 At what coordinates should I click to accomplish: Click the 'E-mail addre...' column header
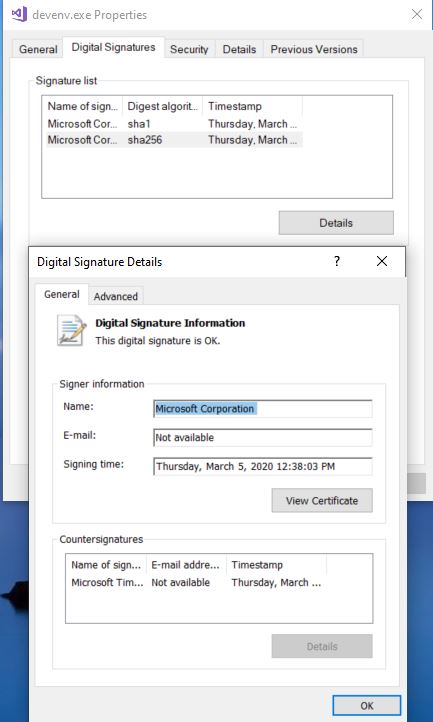click(186, 565)
